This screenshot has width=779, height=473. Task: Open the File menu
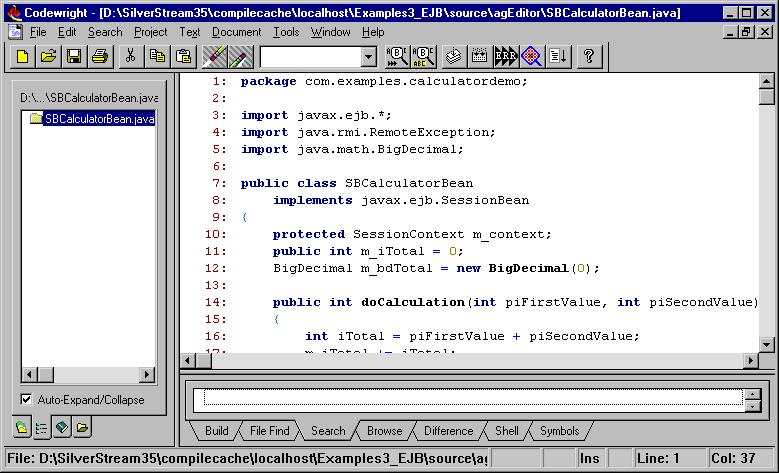click(x=38, y=32)
